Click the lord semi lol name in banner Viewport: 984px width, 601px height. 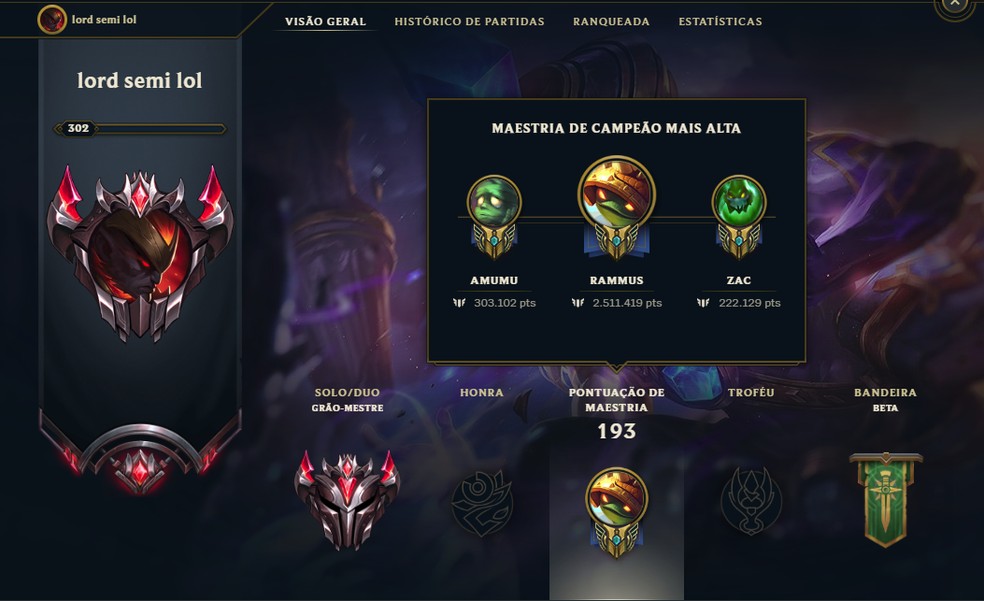[140, 80]
